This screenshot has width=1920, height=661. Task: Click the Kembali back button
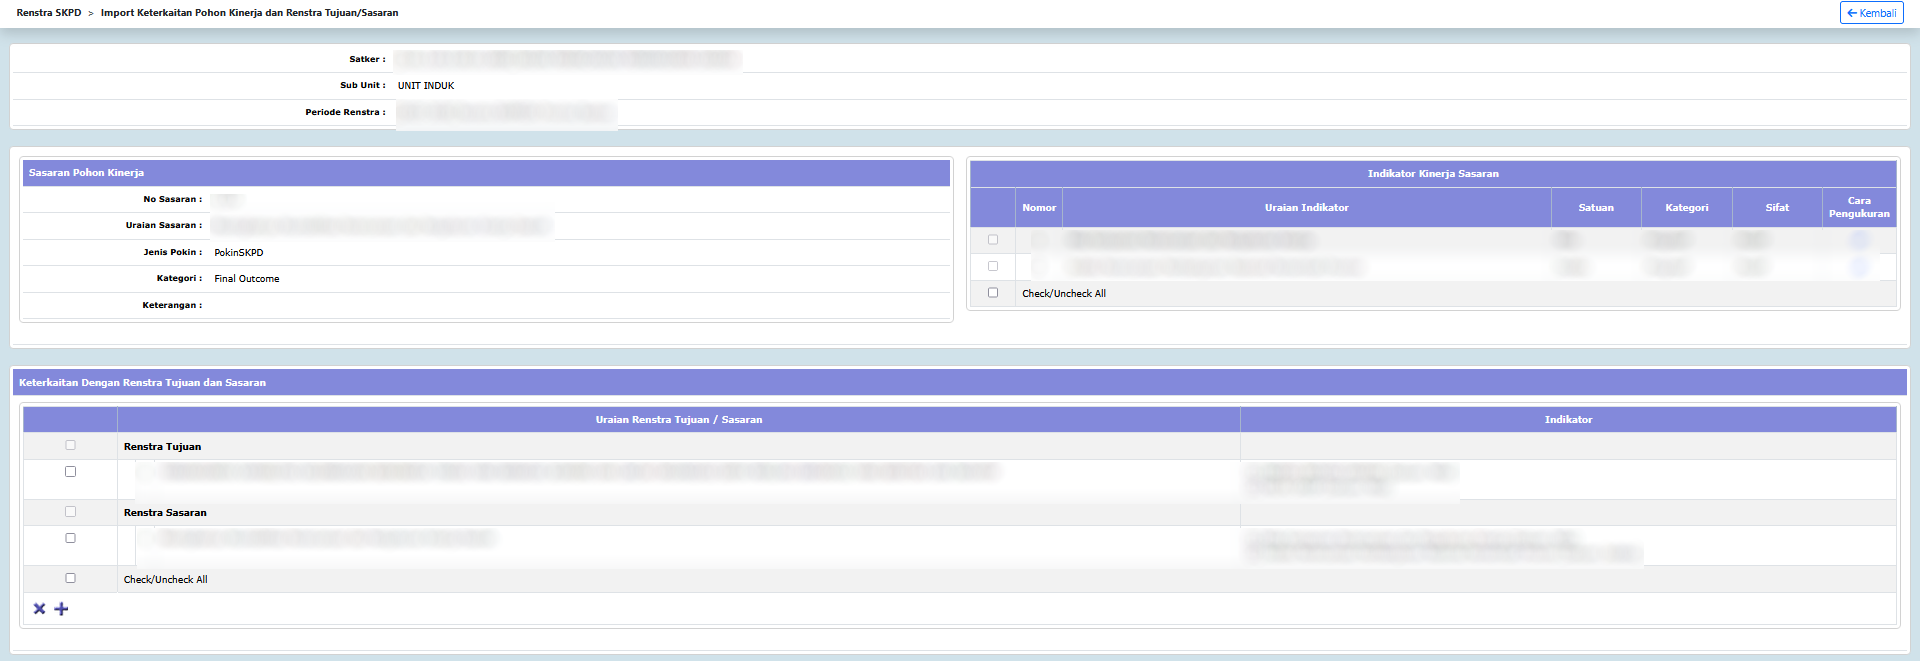point(1871,13)
